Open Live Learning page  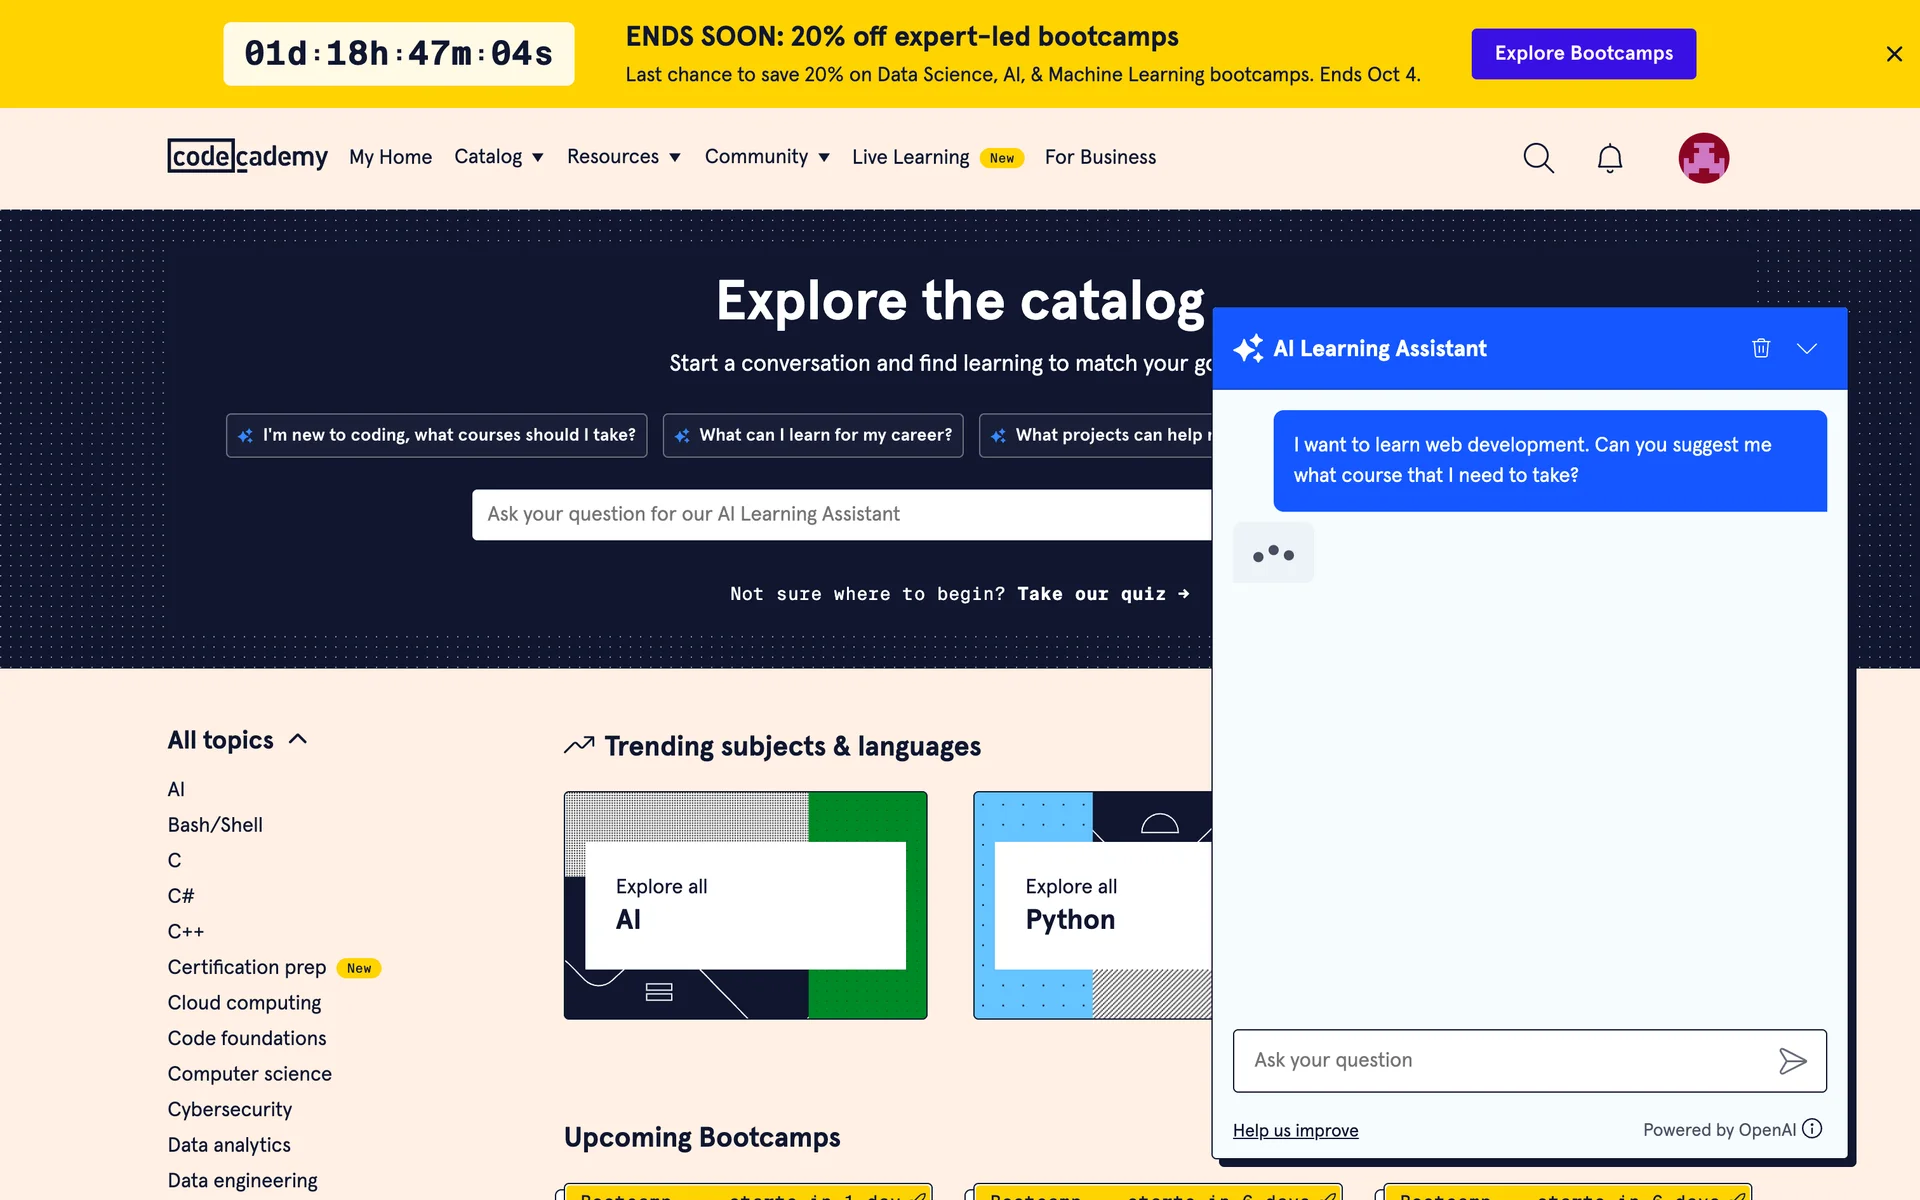point(910,157)
